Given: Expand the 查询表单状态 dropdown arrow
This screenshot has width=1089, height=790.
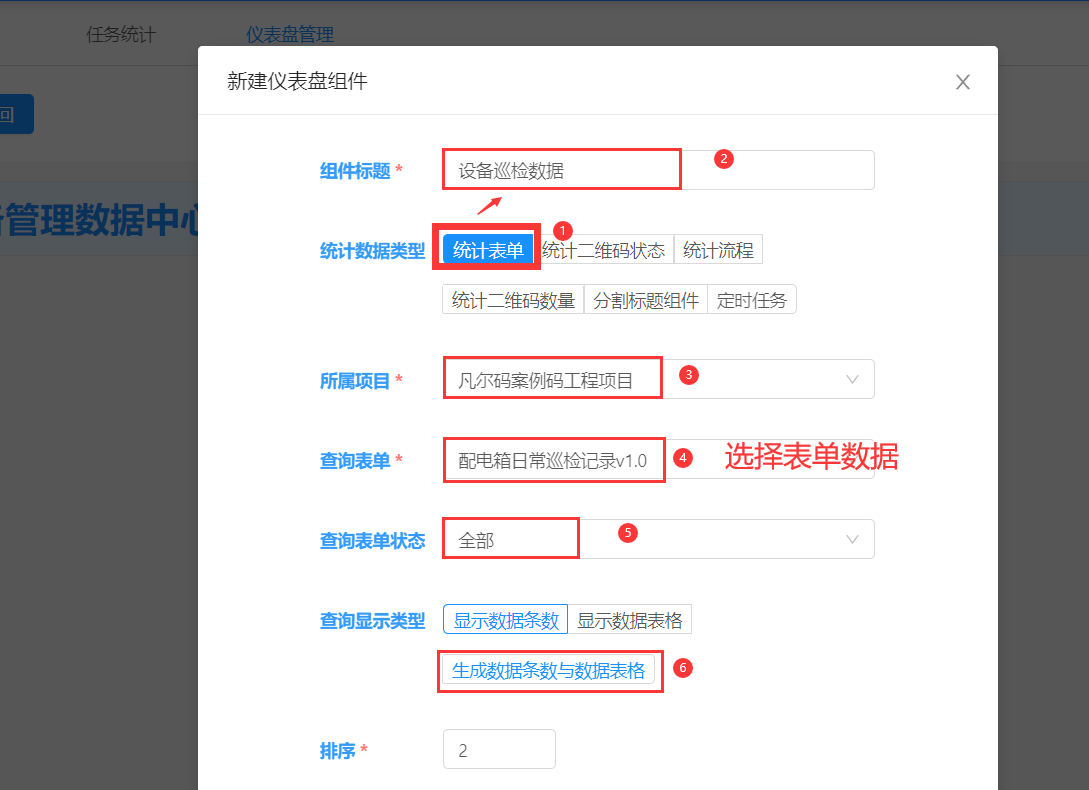Looking at the screenshot, I should coord(852,539).
